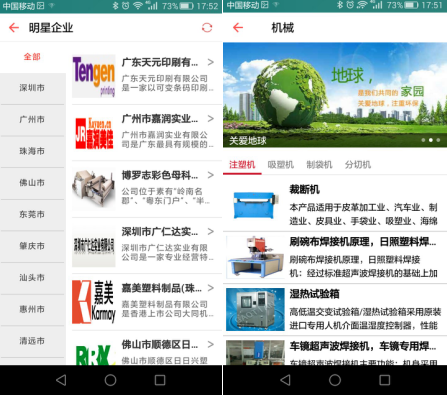Switch to the 吸塑机 tab

coord(281,165)
